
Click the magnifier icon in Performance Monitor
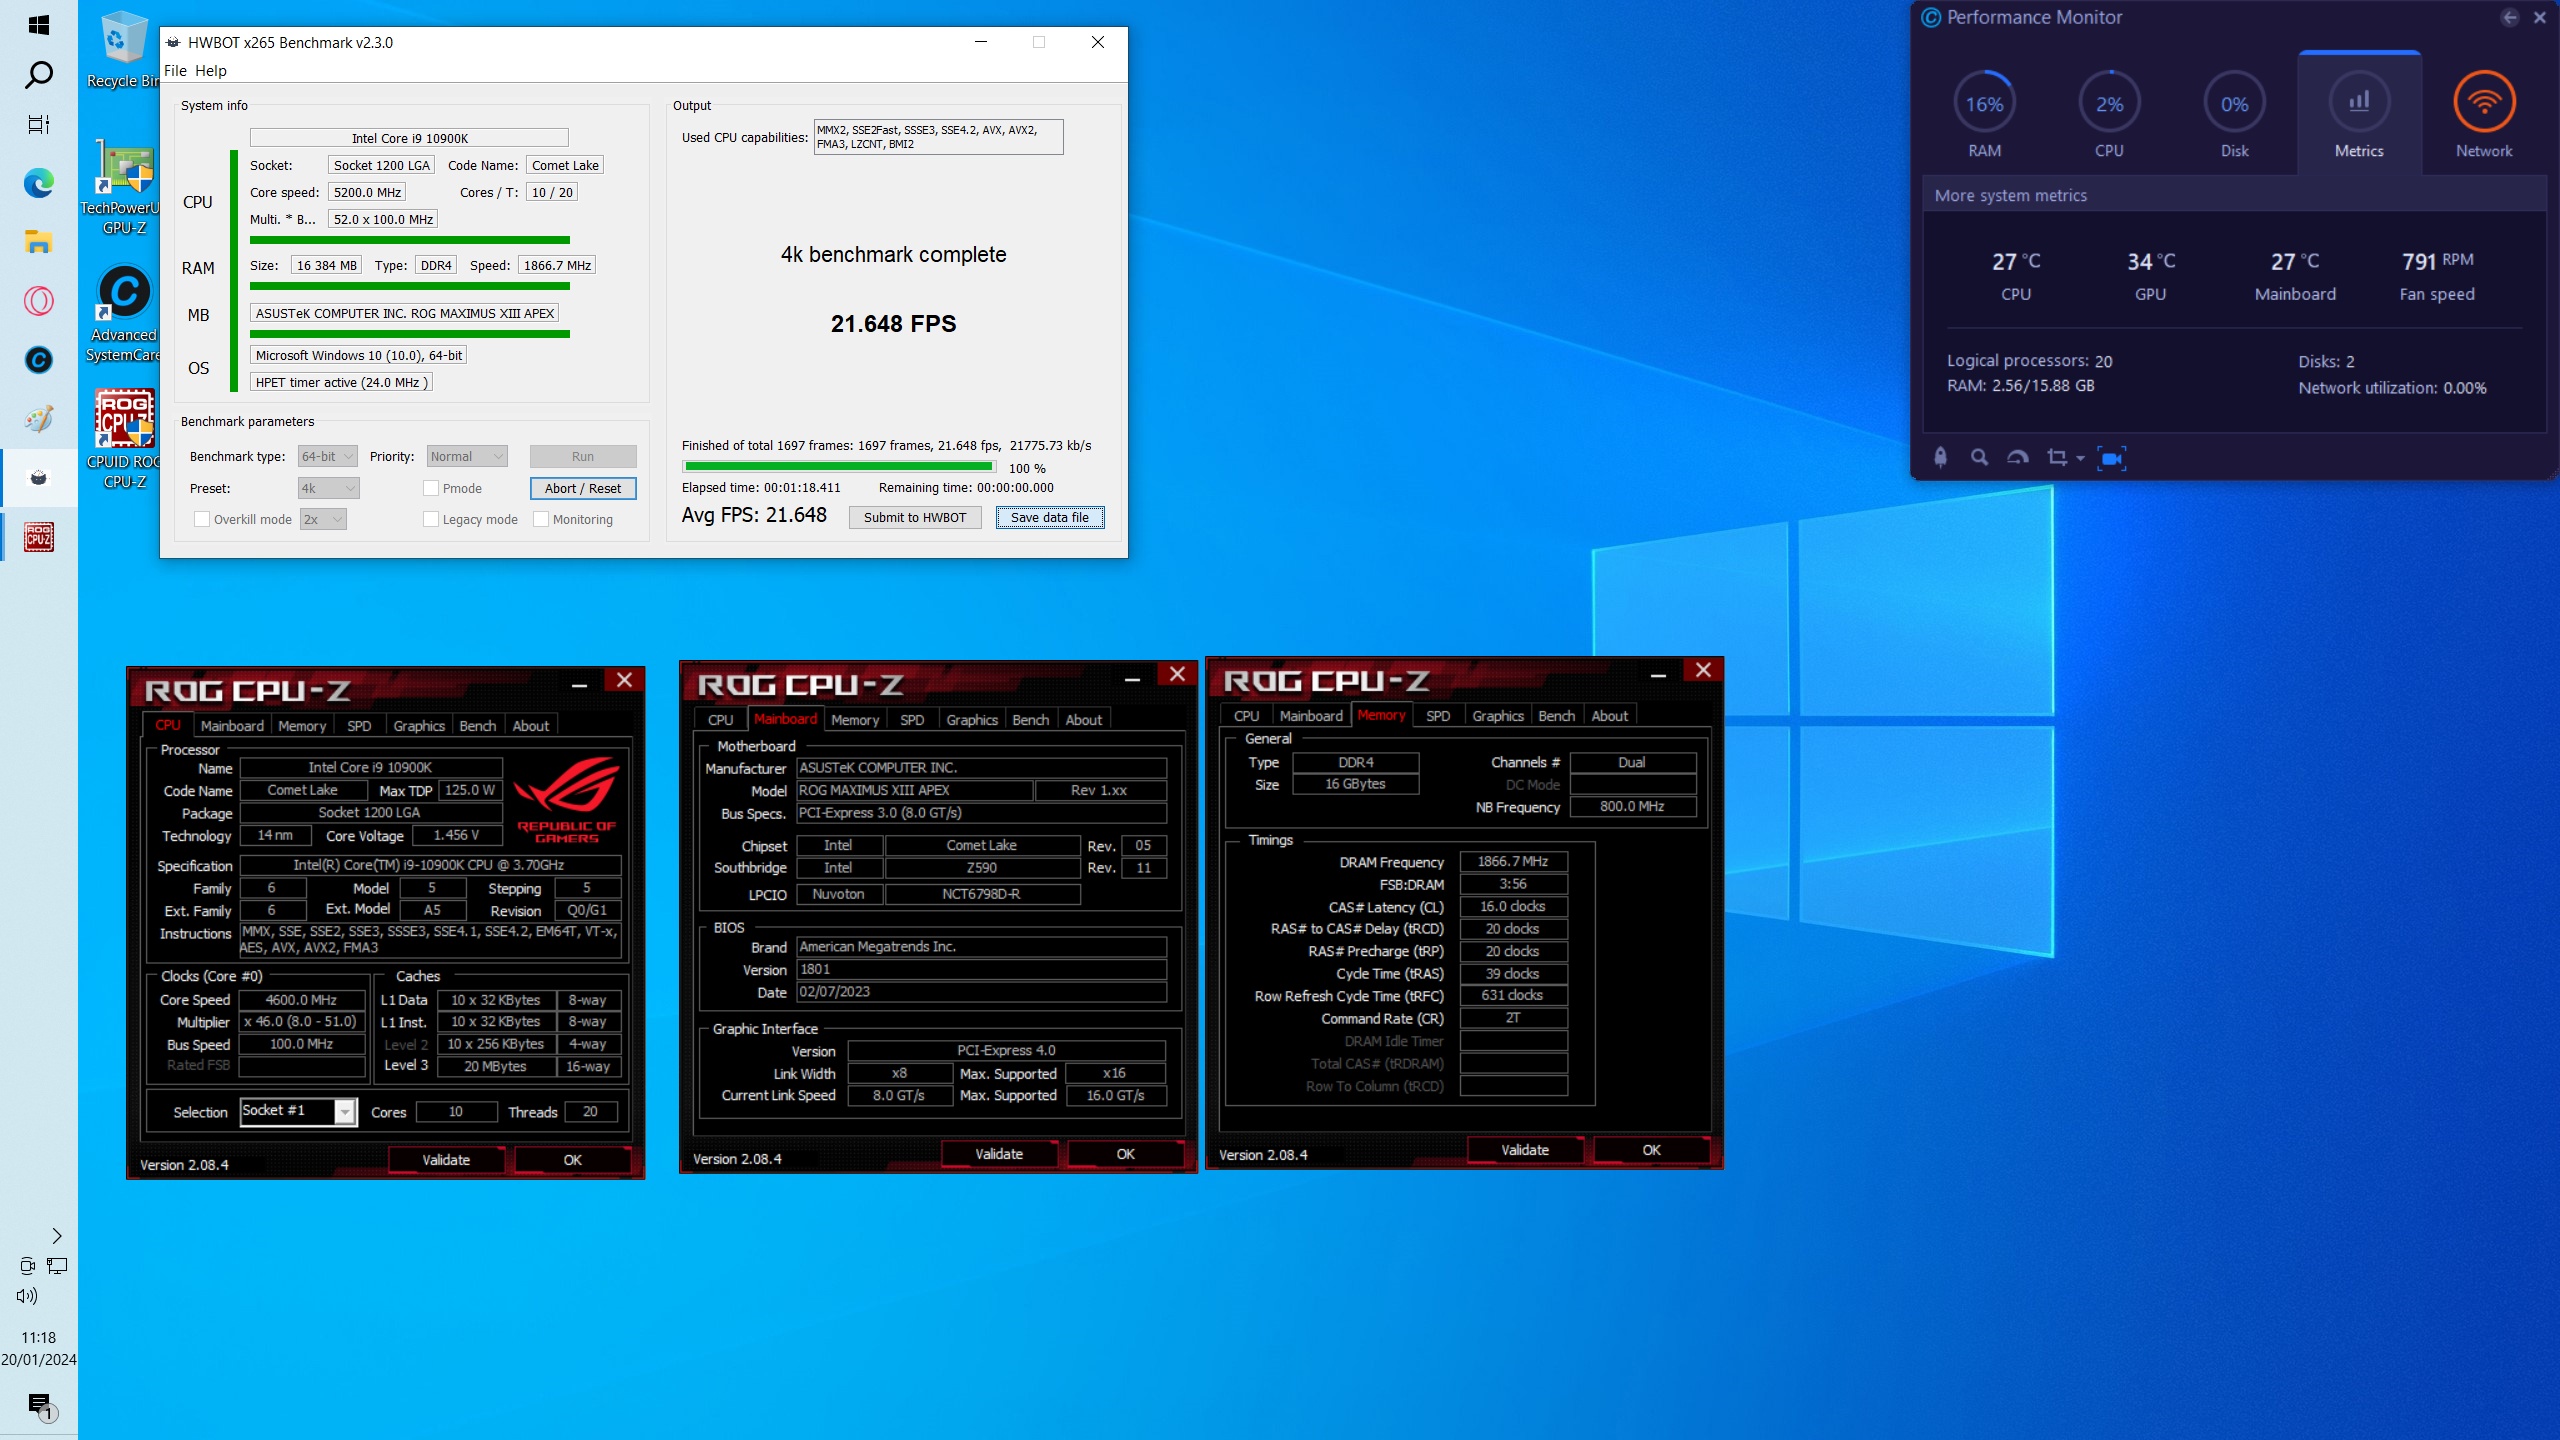click(x=1979, y=458)
